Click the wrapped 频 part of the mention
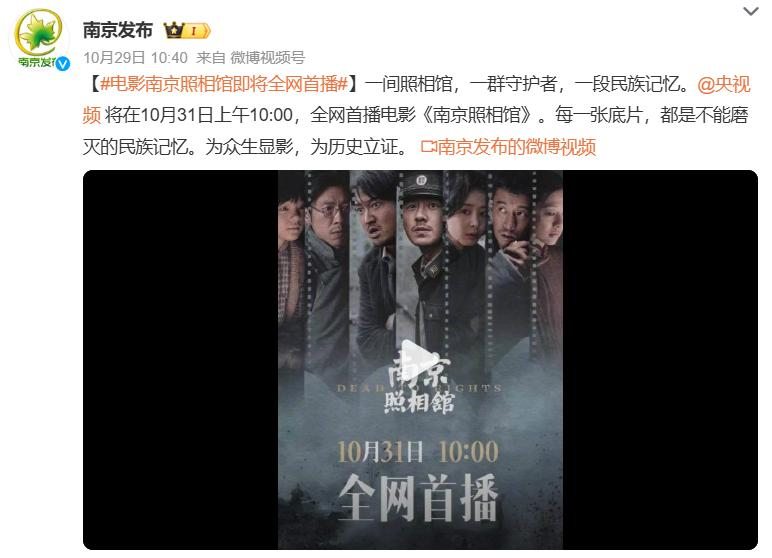The image size is (772, 558). pos(92,115)
